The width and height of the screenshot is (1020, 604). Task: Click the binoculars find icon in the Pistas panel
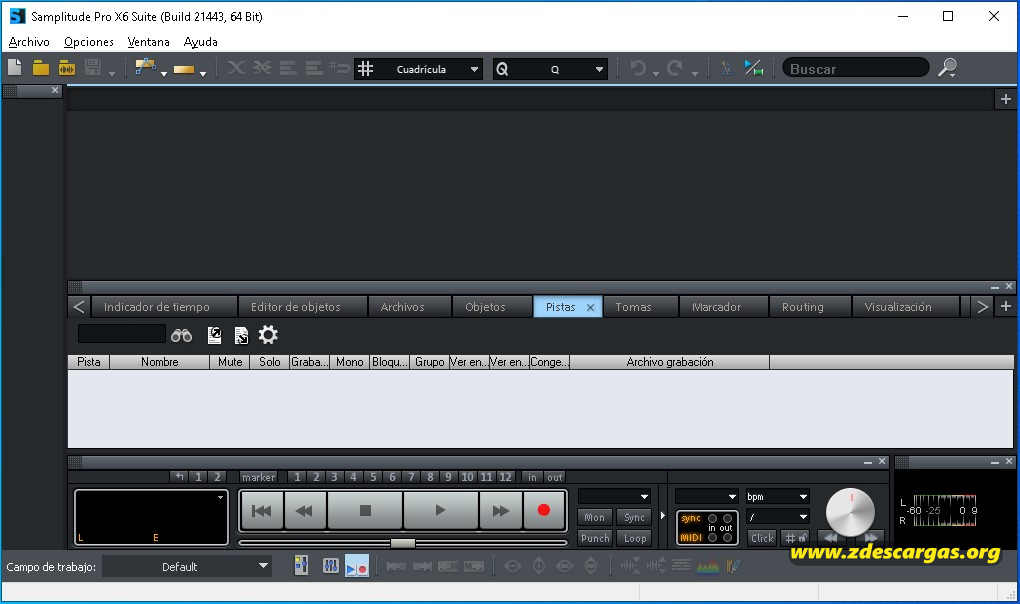181,335
